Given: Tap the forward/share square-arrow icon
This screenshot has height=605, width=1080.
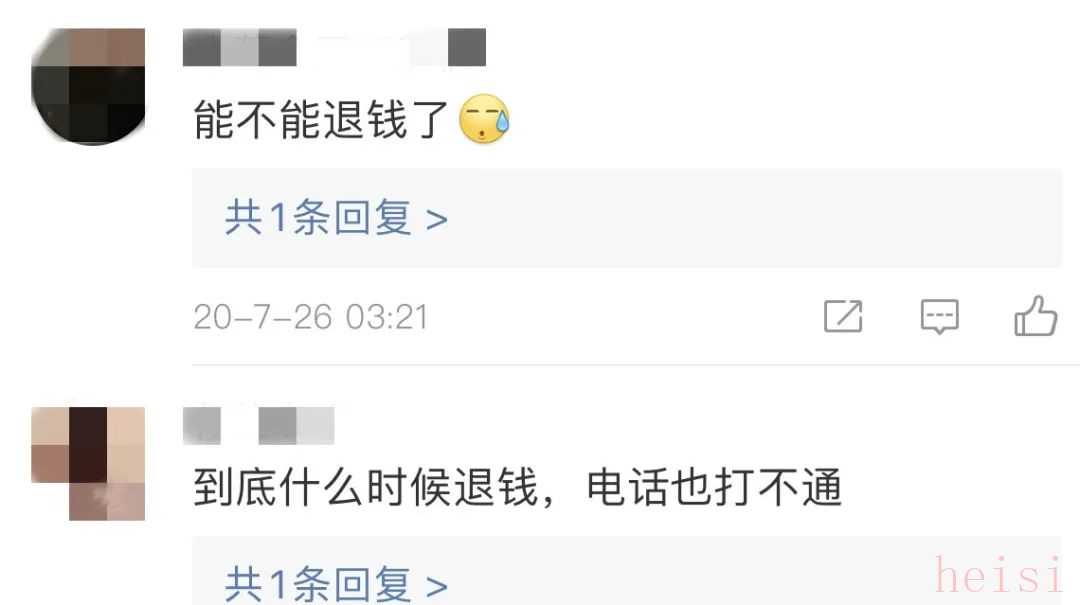Looking at the screenshot, I should pyautogui.click(x=843, y=316).
